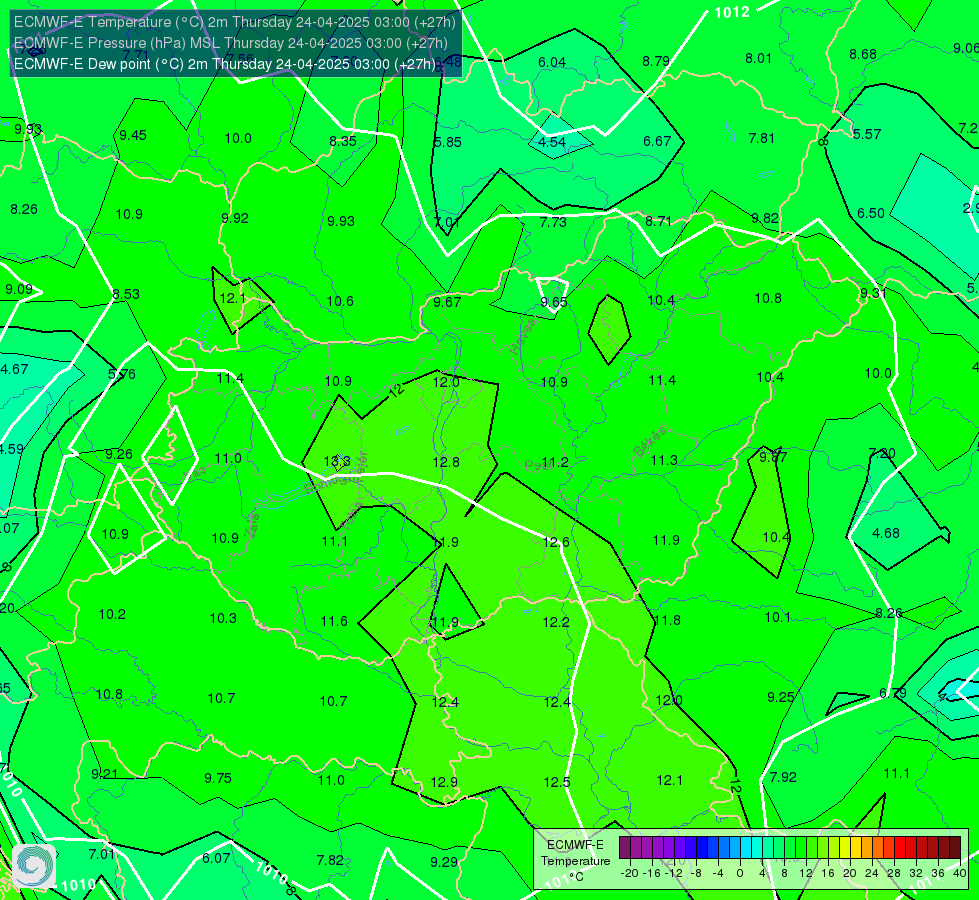Click the dark red swatch above 40 in the legend
The height and width of the screenshot is (900, 979).
click(955, 848)
